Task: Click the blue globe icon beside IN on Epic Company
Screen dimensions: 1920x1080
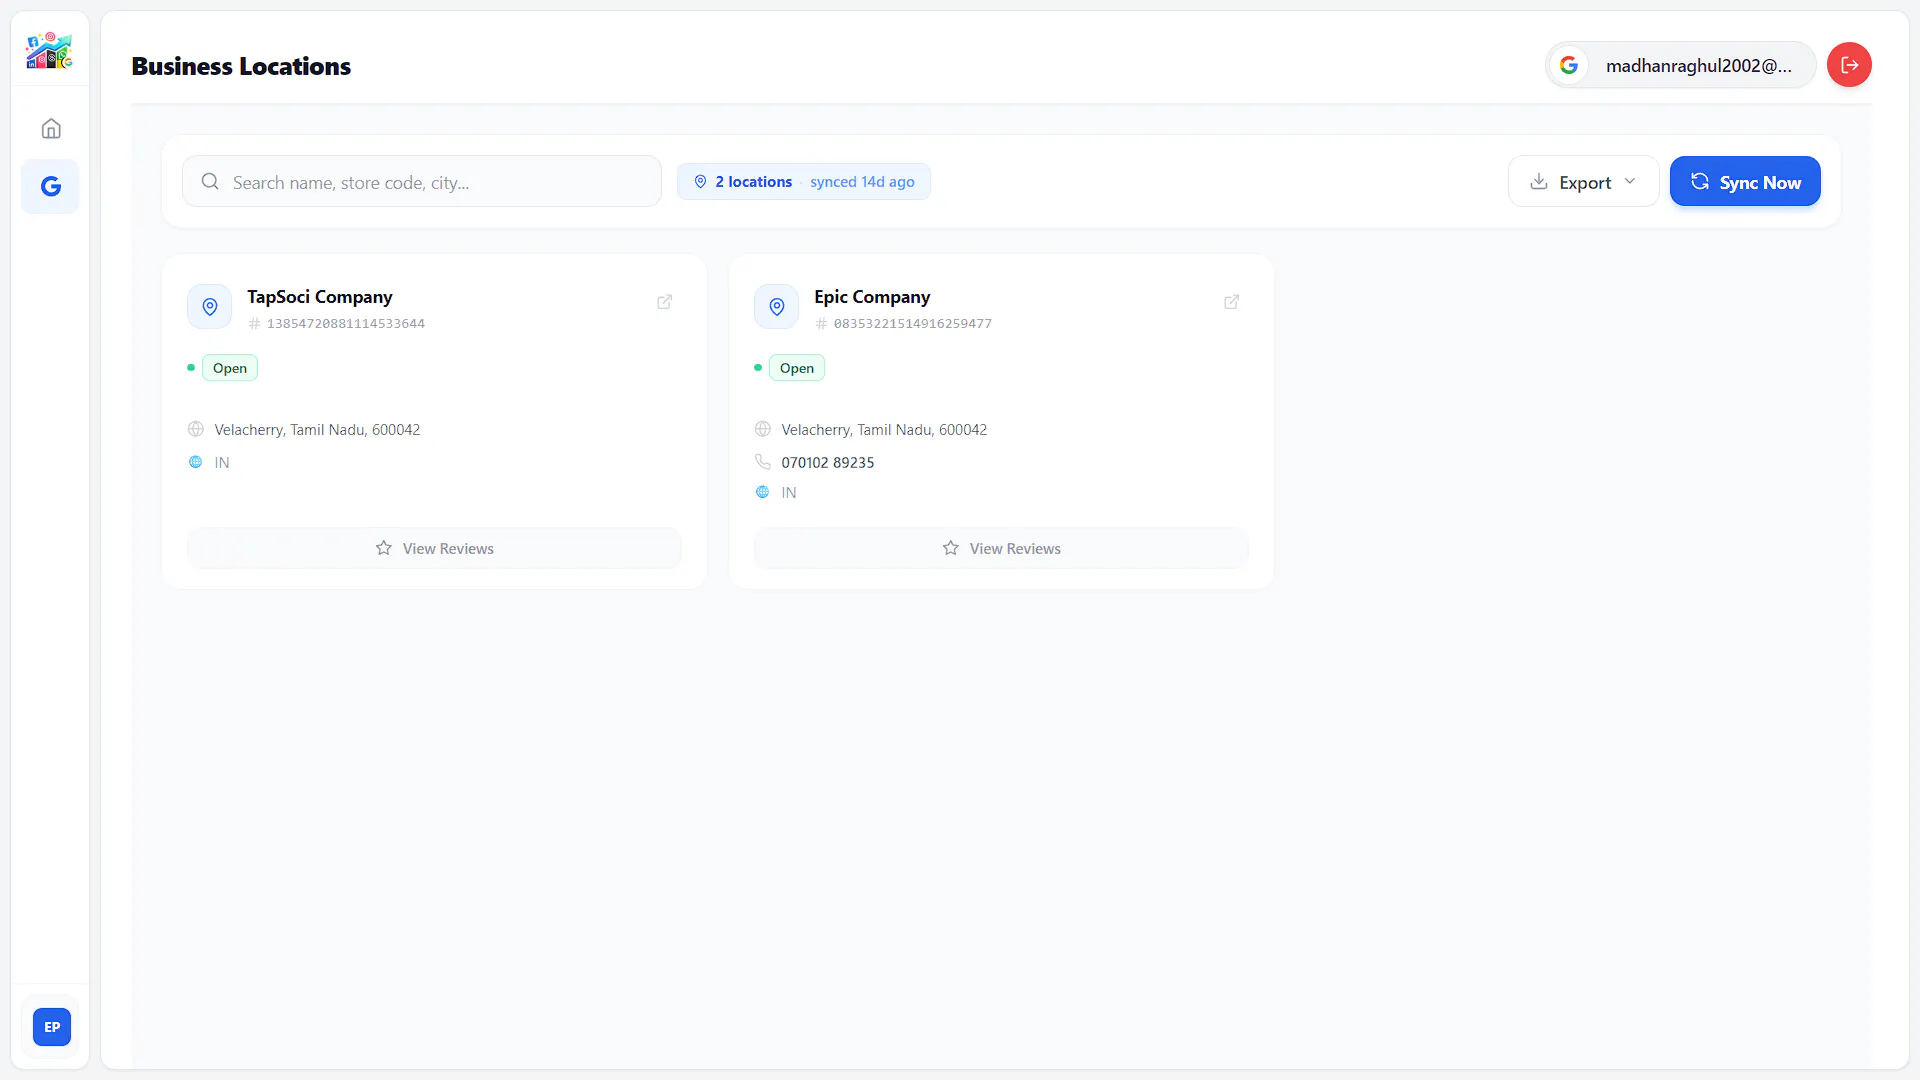Action: click(763, 492)
